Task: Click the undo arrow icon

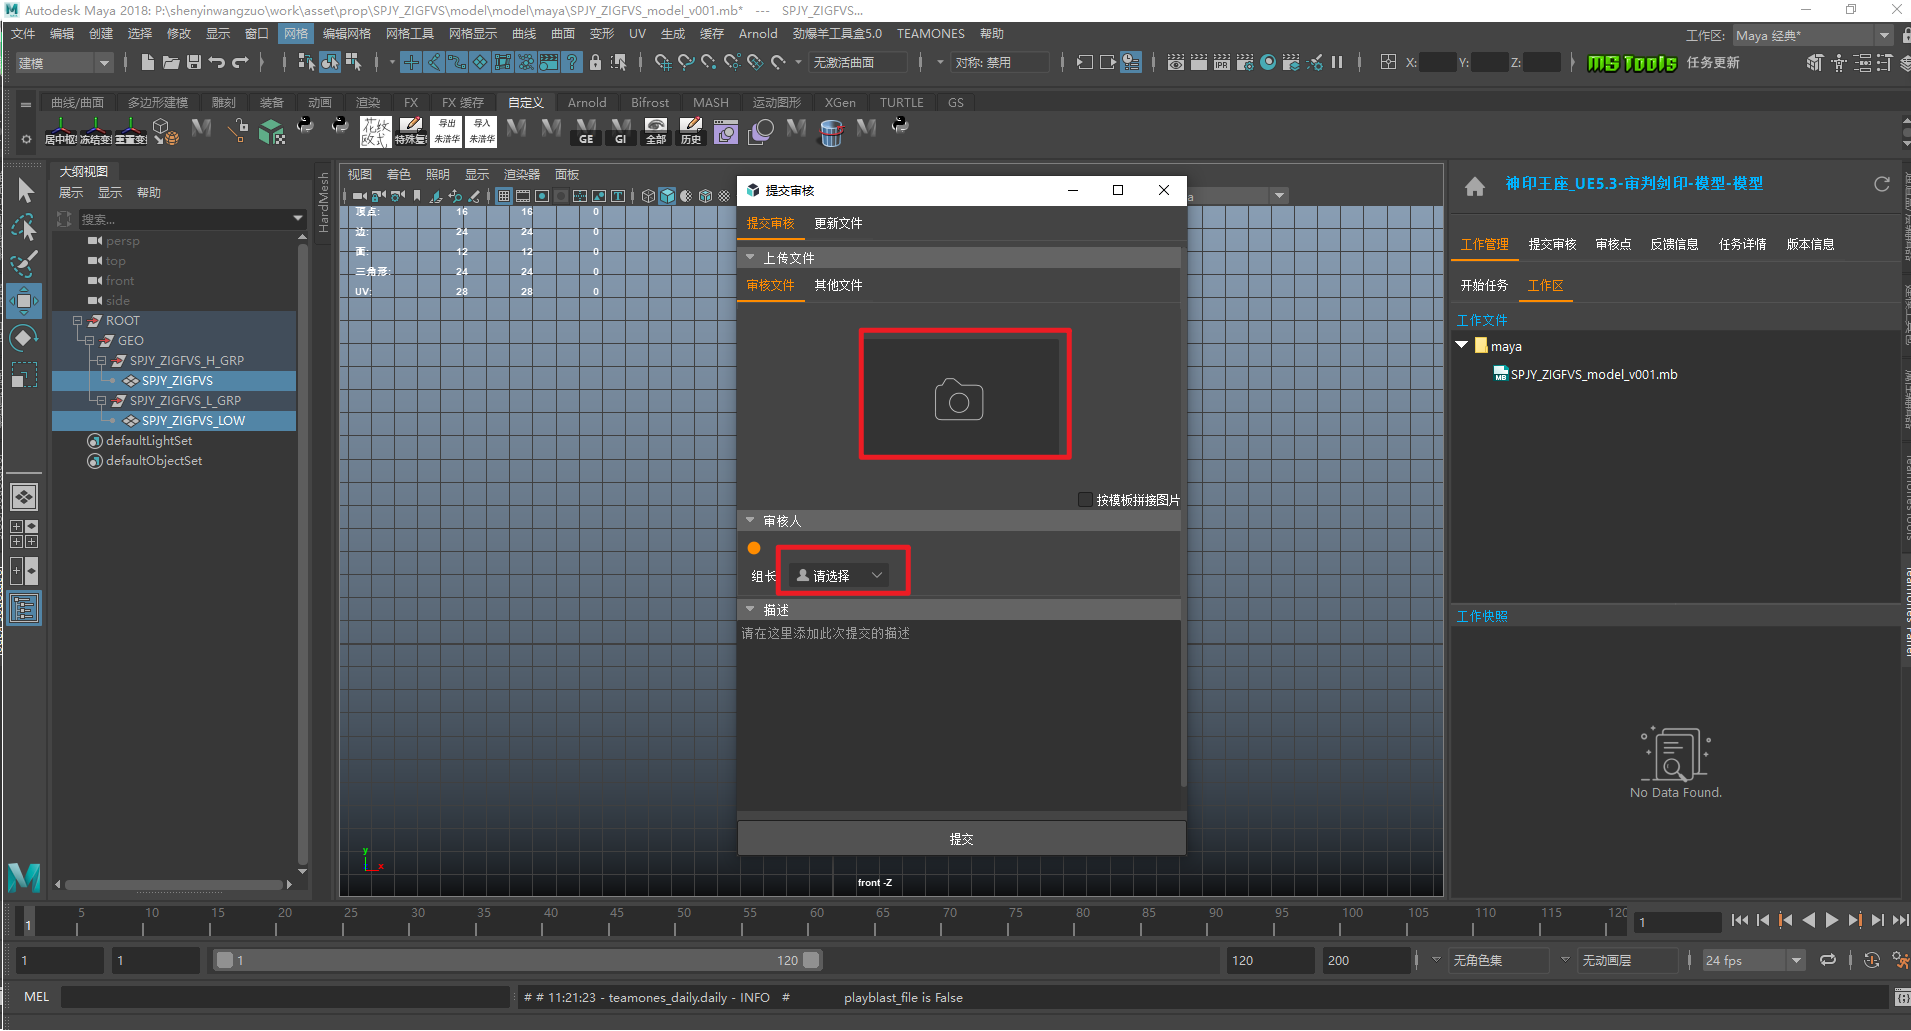Action: click(216, 62)
